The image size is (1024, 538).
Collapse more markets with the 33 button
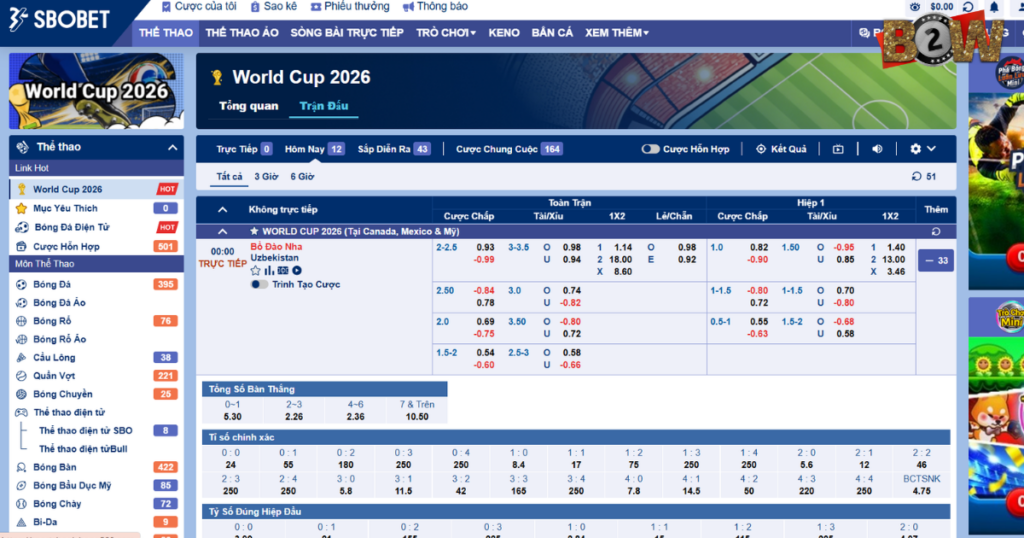point(936,261)
